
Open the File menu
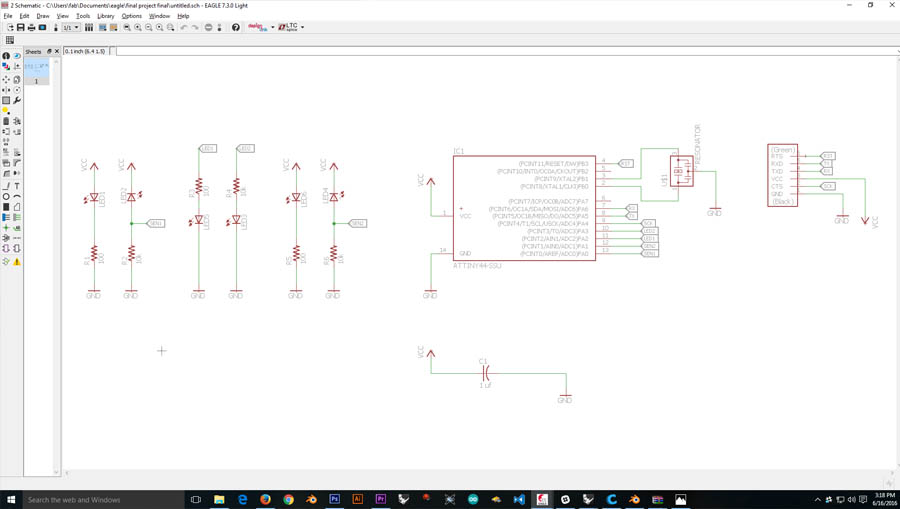click(7, 16)
